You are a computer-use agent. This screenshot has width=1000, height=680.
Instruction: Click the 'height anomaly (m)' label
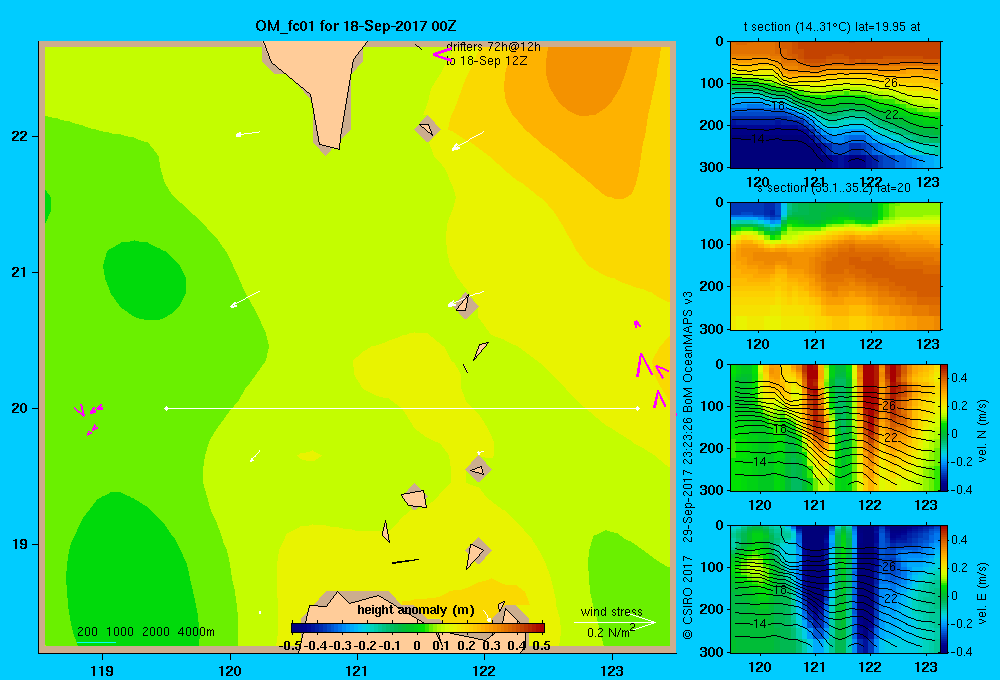[x=416, y=610]
